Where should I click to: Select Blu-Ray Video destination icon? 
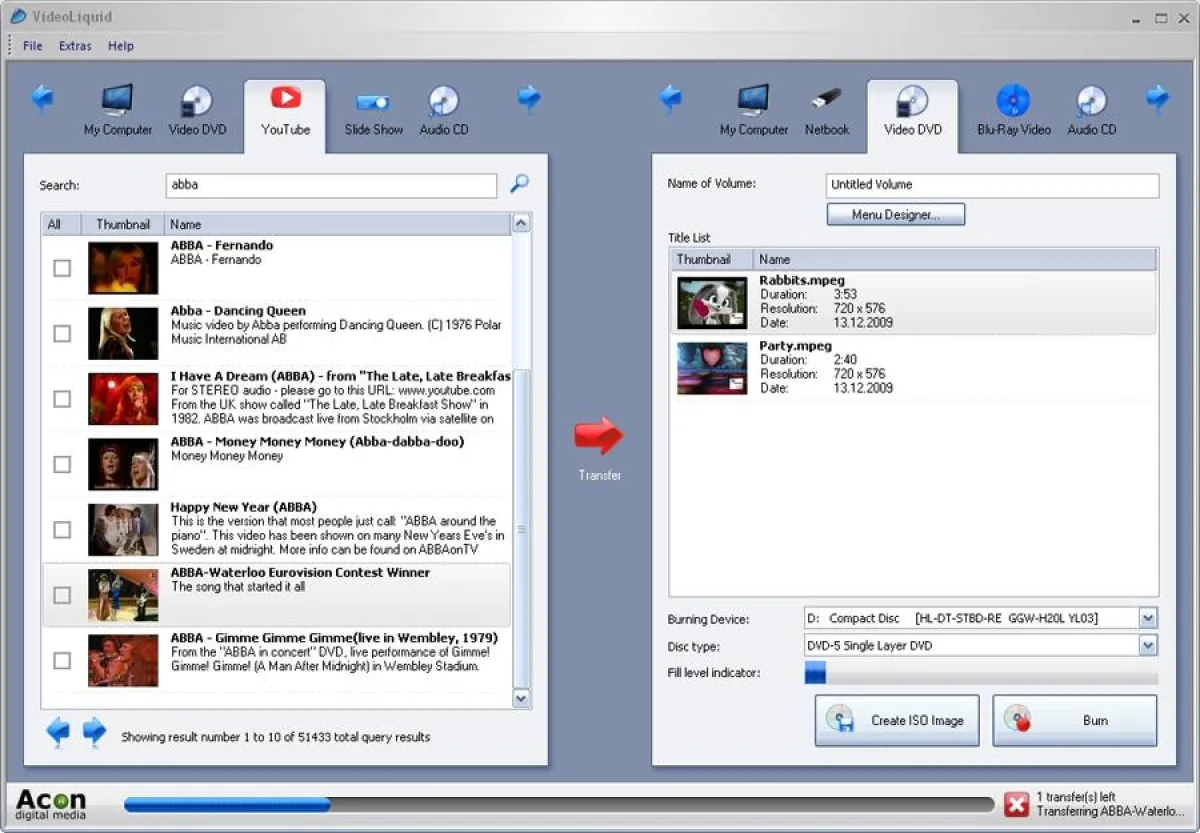pyautogui.click(x=1013, y=110)
